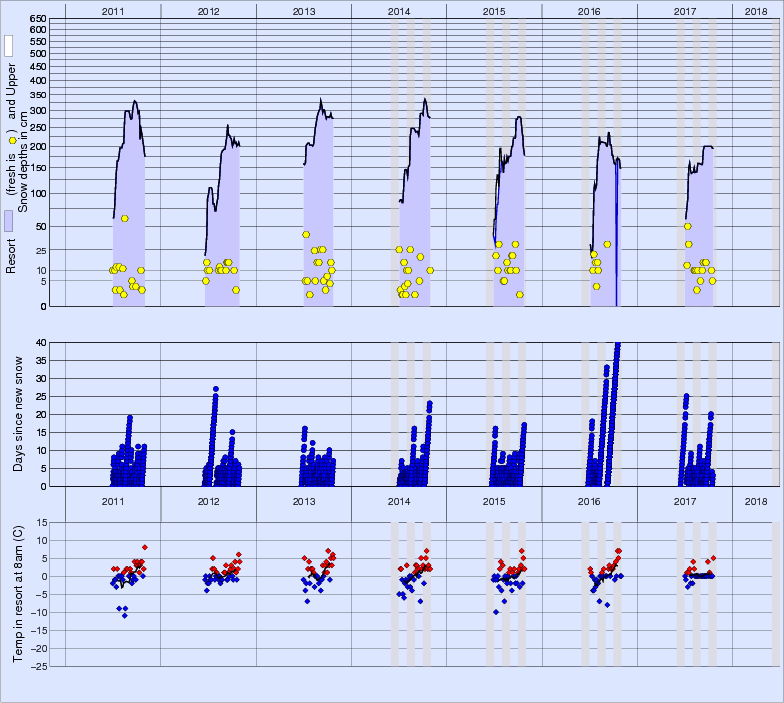Choose 2013 in the top year header
Image resolution: width=784 pixels, height=703 pixels.
click(304, 10)
